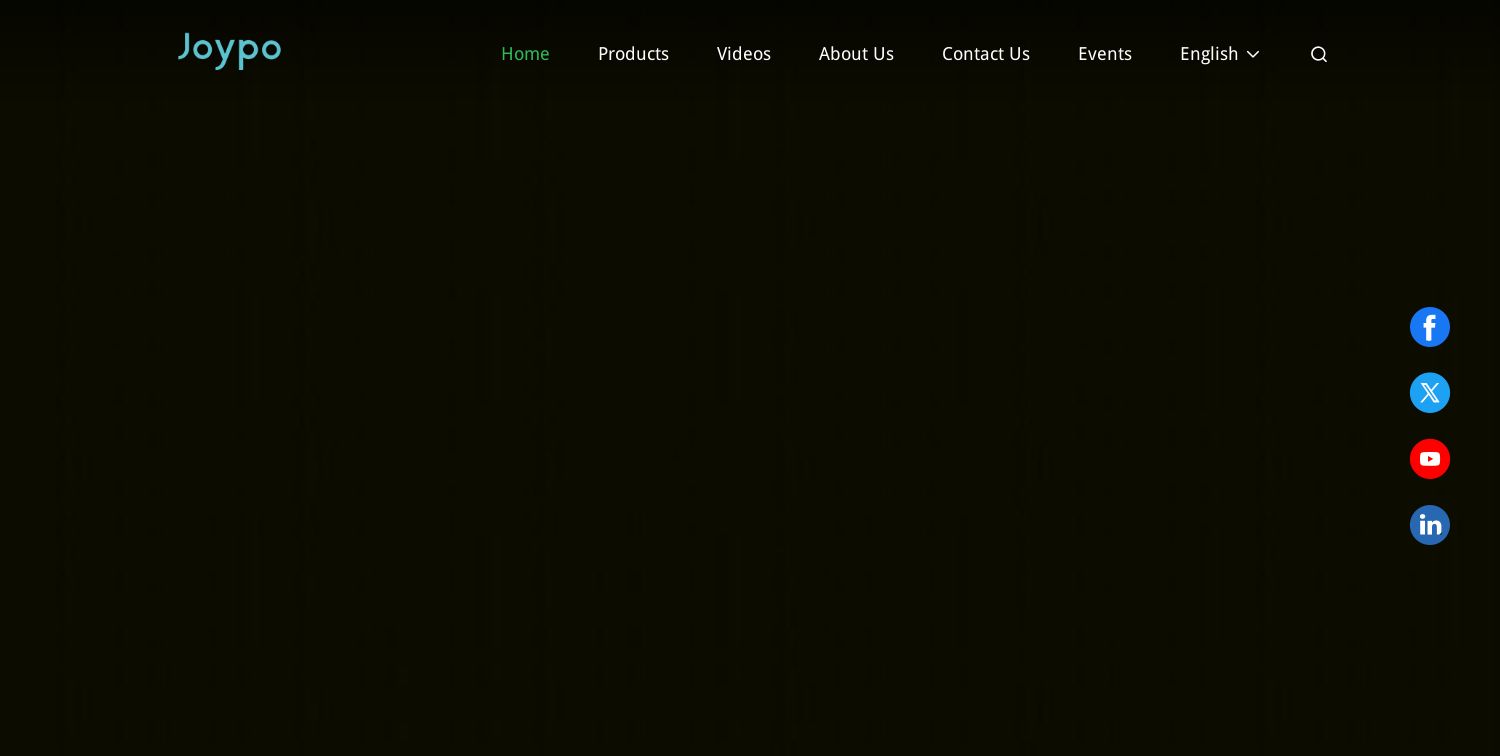Expand the chevron next to English
The height and width of the screenshot is (756, 1500).
(x=1253, y=54)
